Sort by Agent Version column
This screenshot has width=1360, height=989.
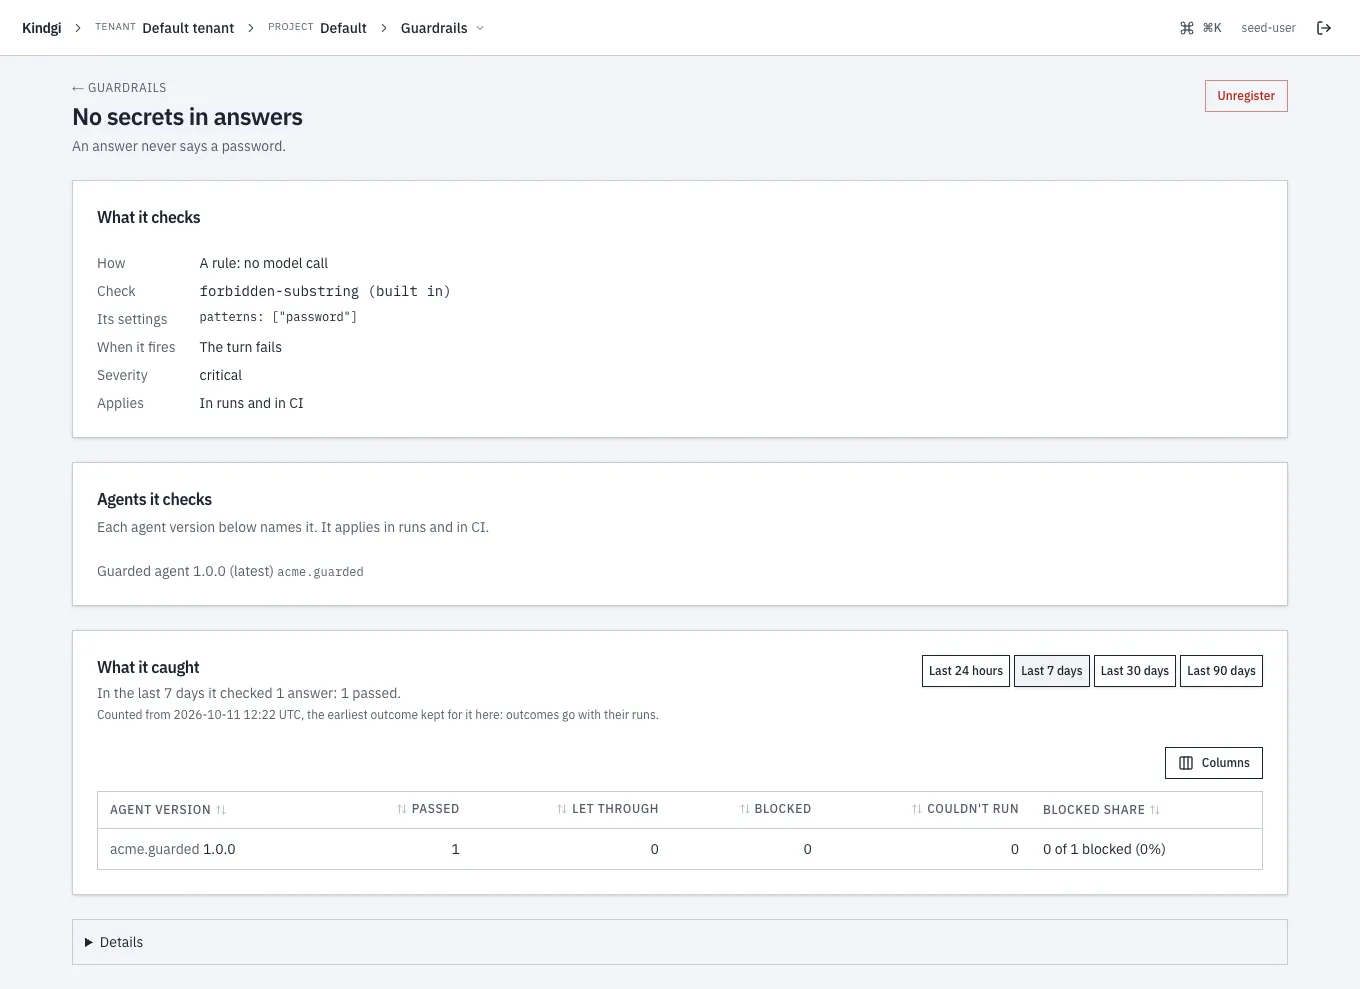pos(168,810)
